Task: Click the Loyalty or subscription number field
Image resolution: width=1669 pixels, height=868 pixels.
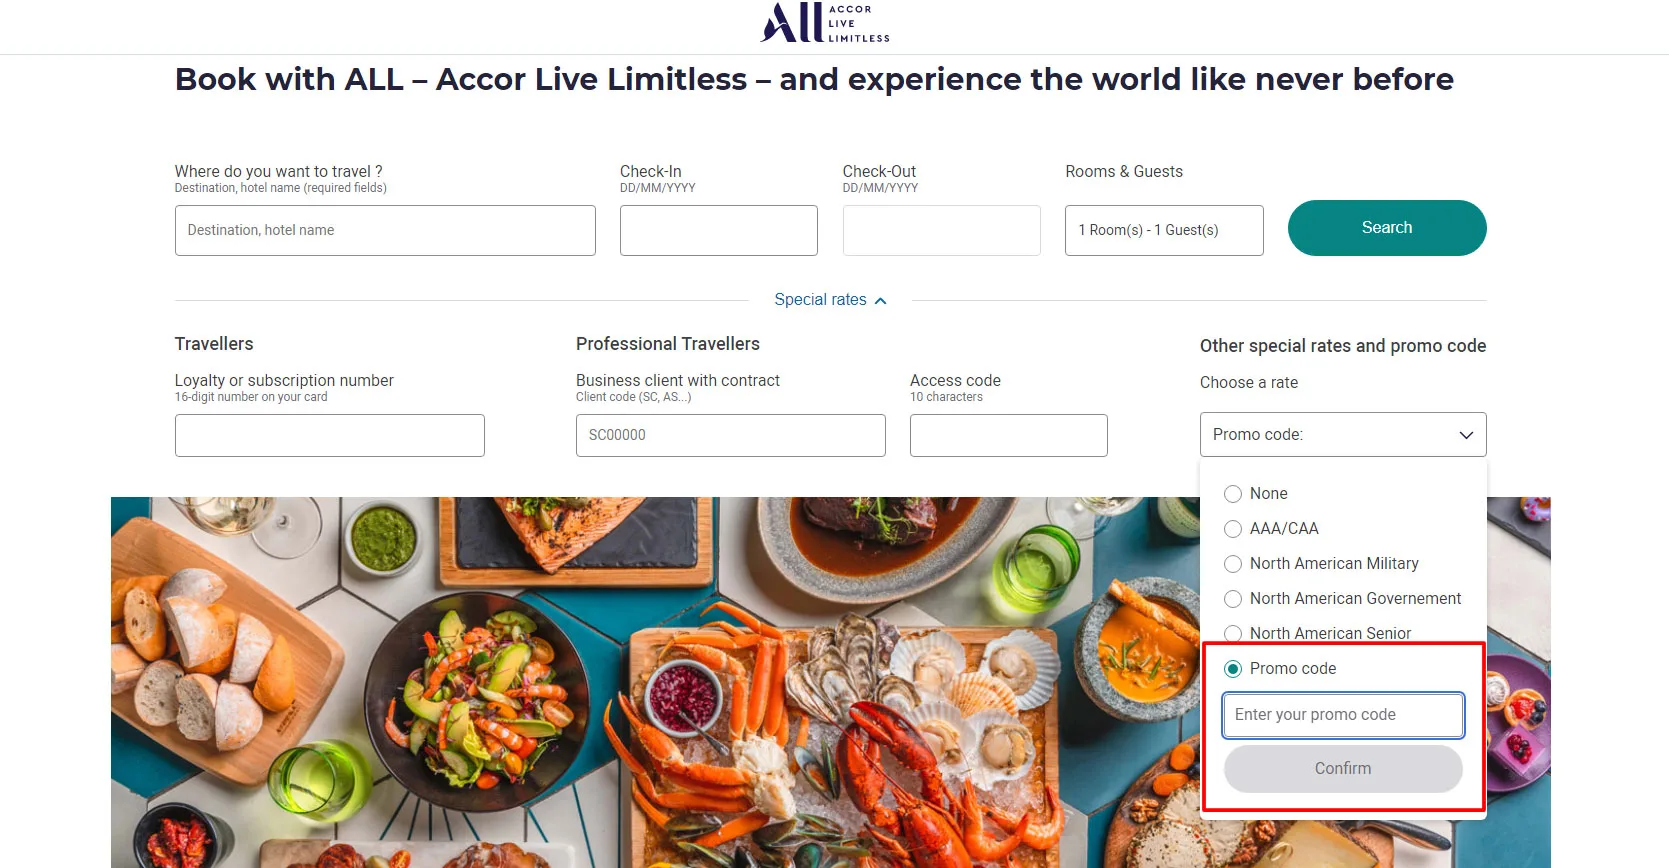Action: [x=329, y=436]
